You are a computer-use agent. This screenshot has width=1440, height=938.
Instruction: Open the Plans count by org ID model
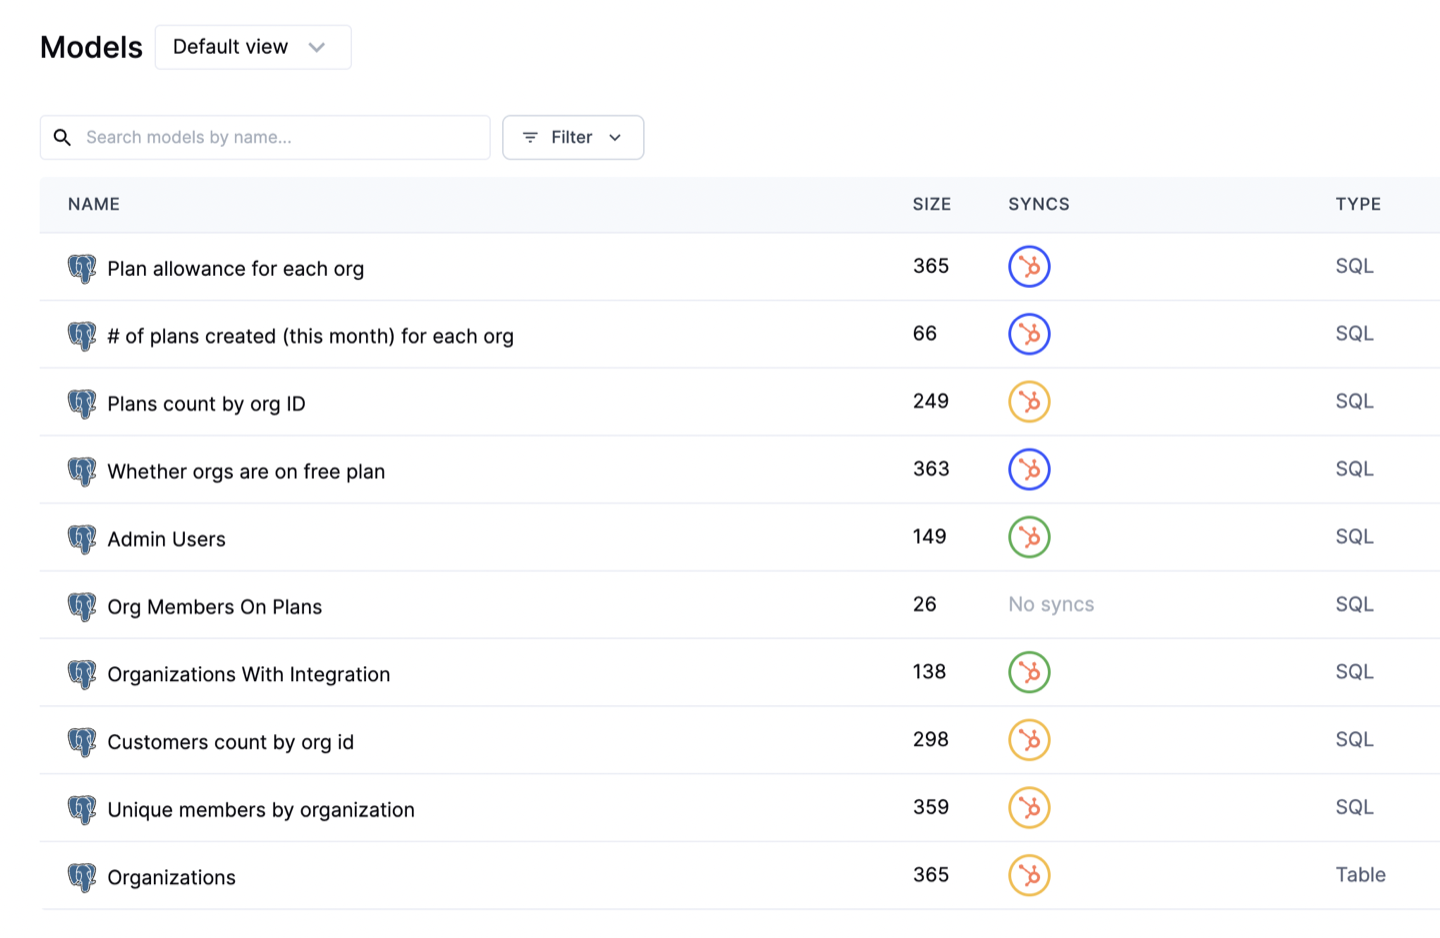pos(207,404)
